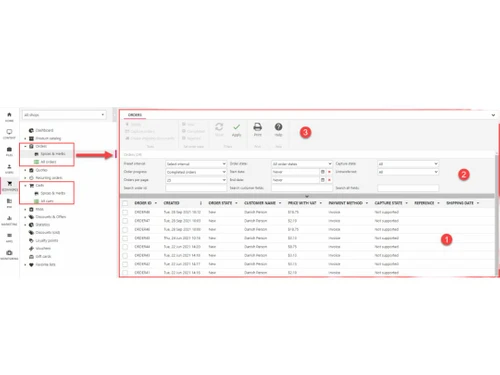Check the ORDER46 row checkbox

click(125, 229)
